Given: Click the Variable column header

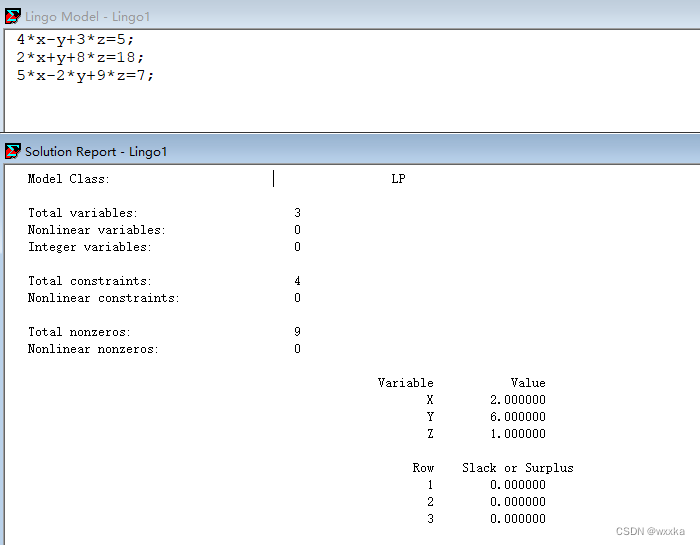Looking at the screenshot, I should tap(405, 383).
